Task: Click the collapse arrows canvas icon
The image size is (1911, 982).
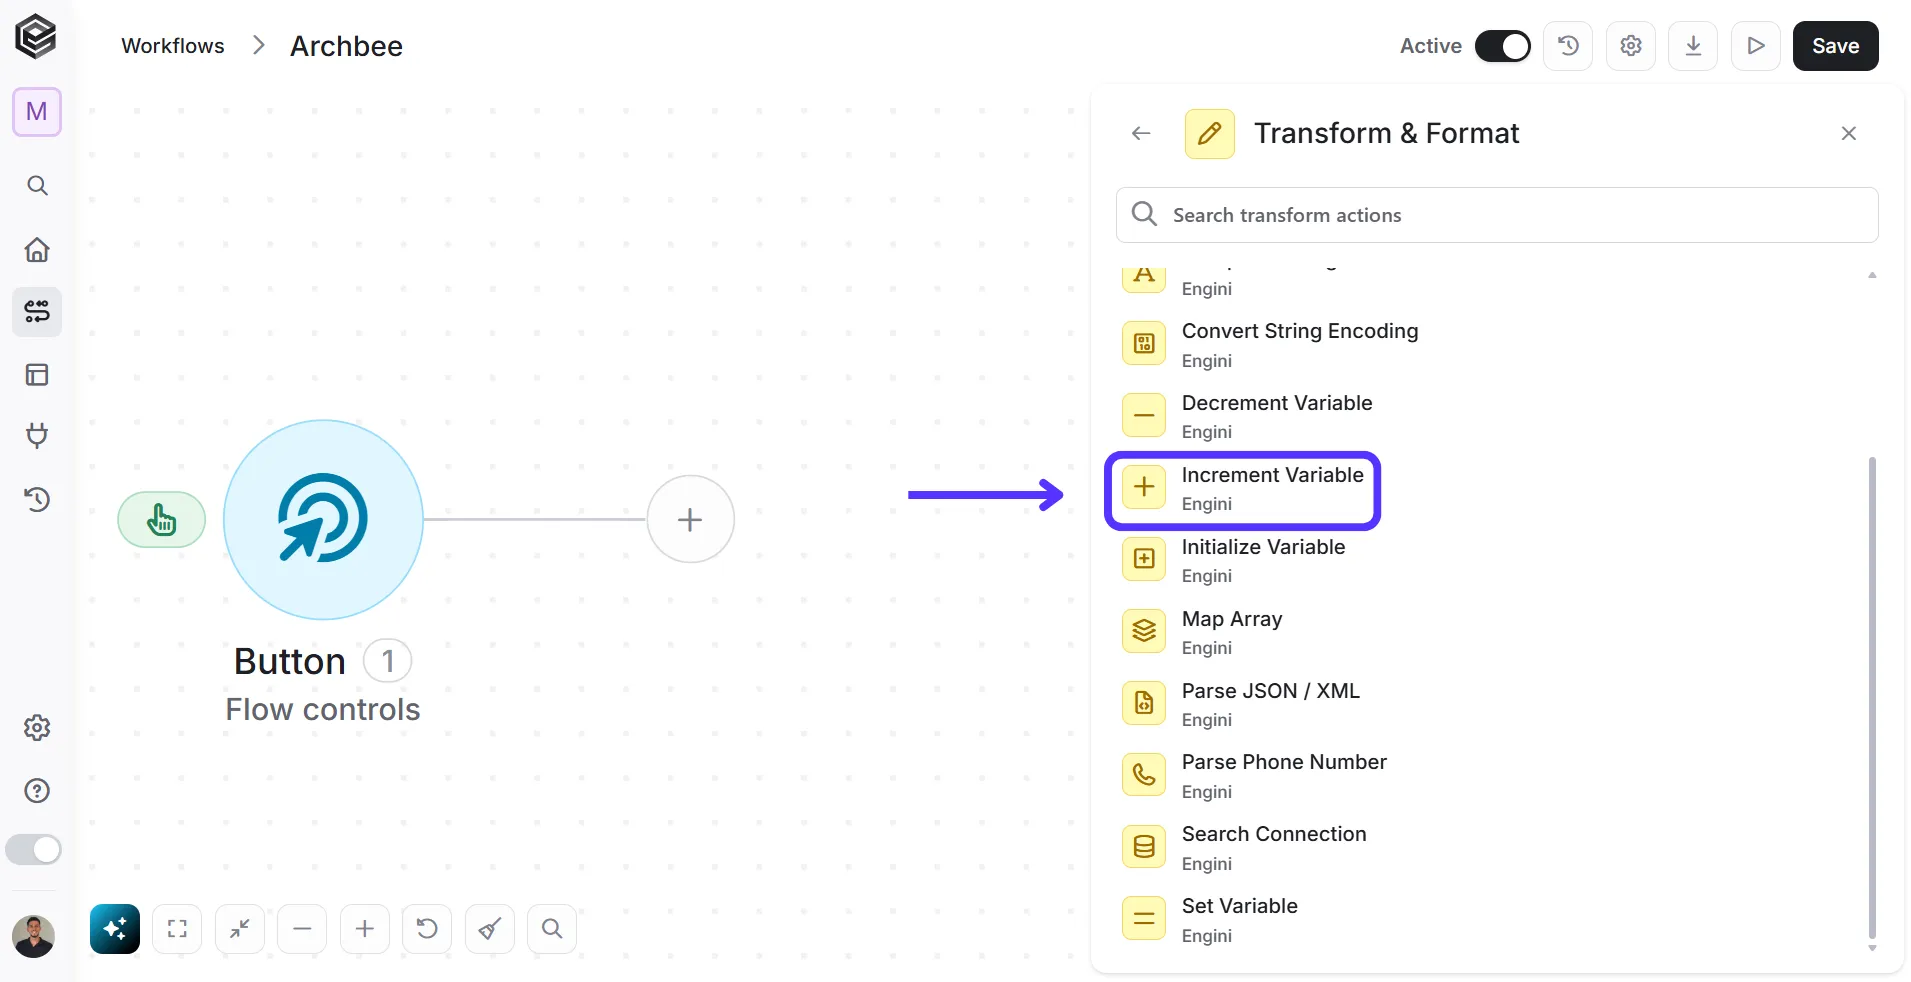Action: [240, 929]
